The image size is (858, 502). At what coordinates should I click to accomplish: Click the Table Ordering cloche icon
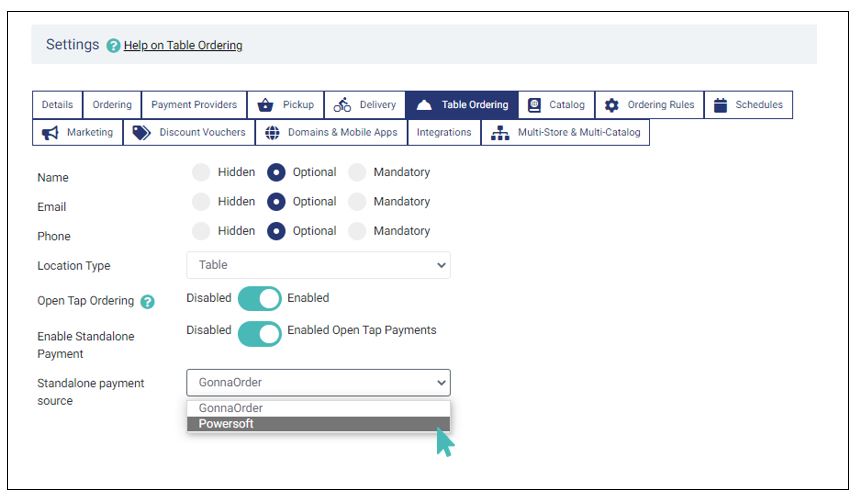pos(424,105)
